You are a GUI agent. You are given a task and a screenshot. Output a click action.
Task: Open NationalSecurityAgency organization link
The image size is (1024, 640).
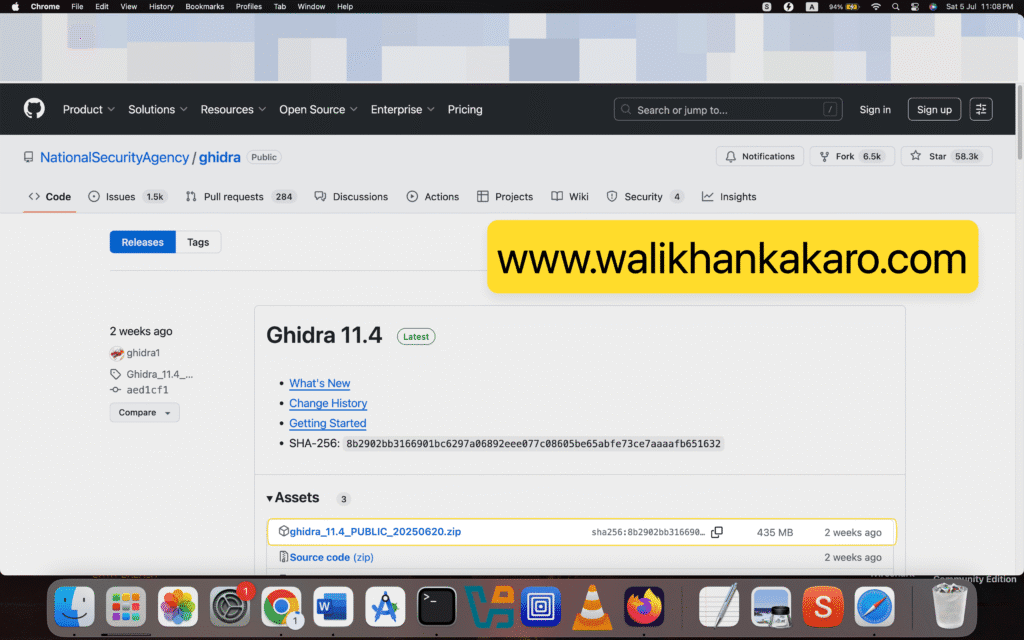tap(114, 157)
